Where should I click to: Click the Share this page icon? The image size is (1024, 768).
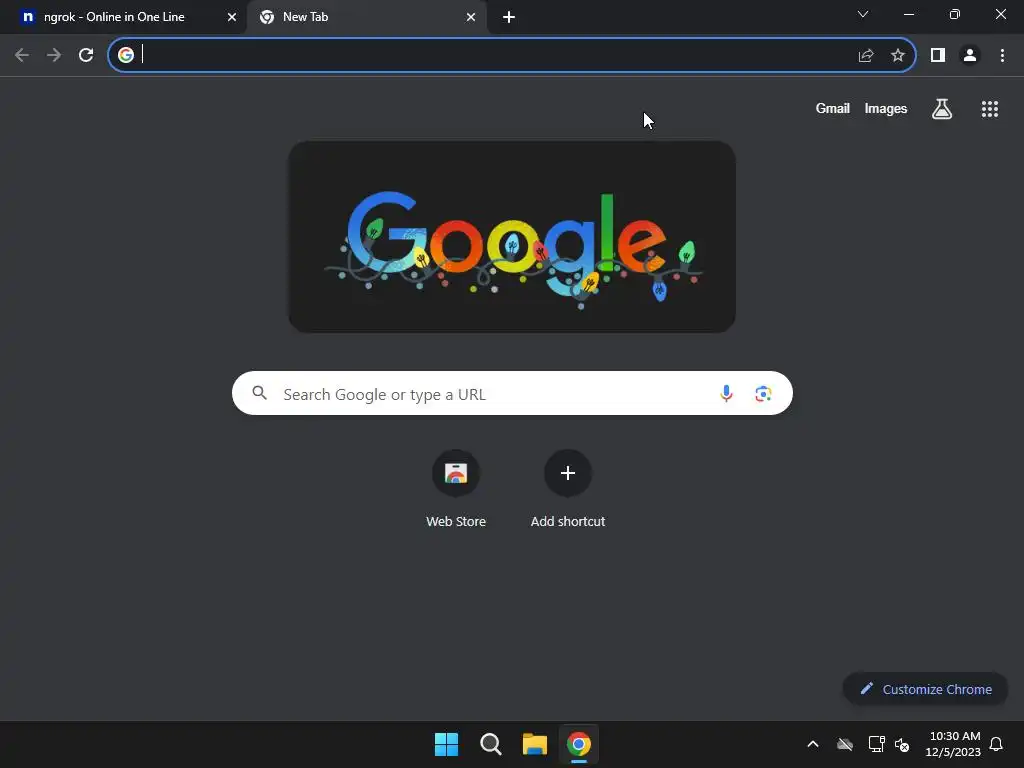(x=866, y=56)
